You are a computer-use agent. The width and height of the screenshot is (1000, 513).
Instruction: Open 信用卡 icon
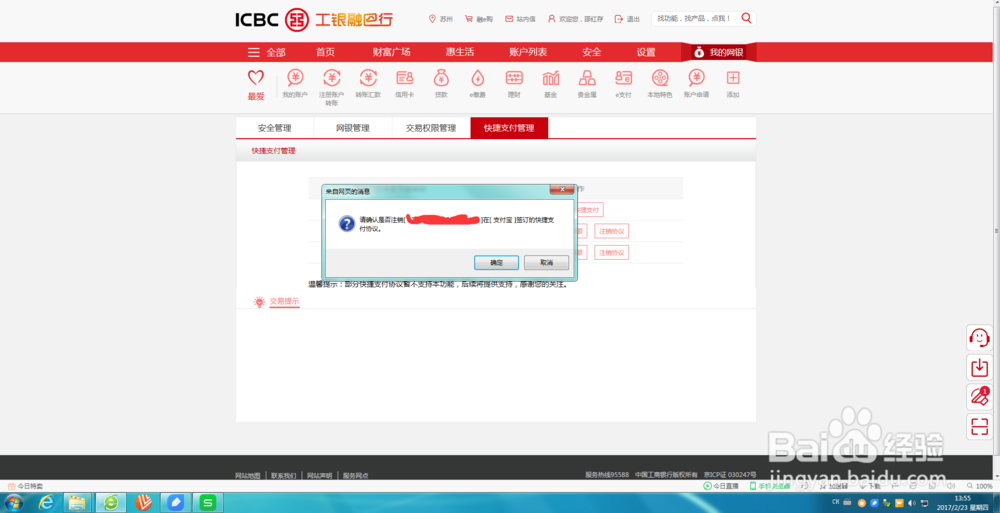click(404, 78)
